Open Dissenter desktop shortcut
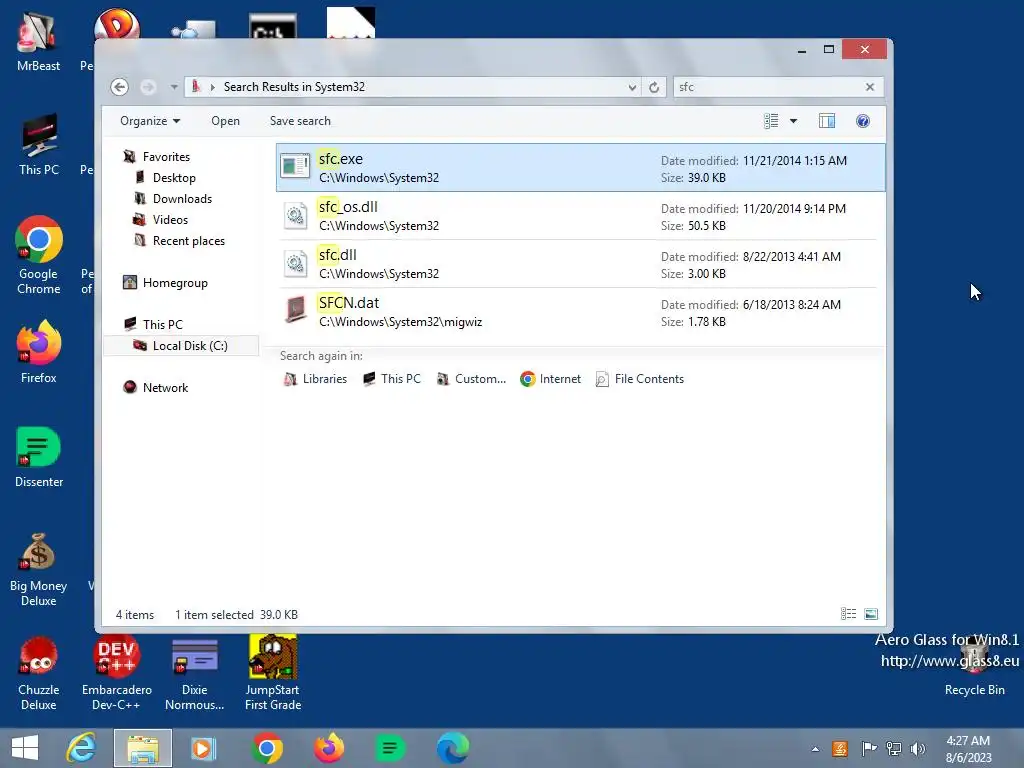The height and width of the screenshot is (768, 1024). click(x=39, y=456)
